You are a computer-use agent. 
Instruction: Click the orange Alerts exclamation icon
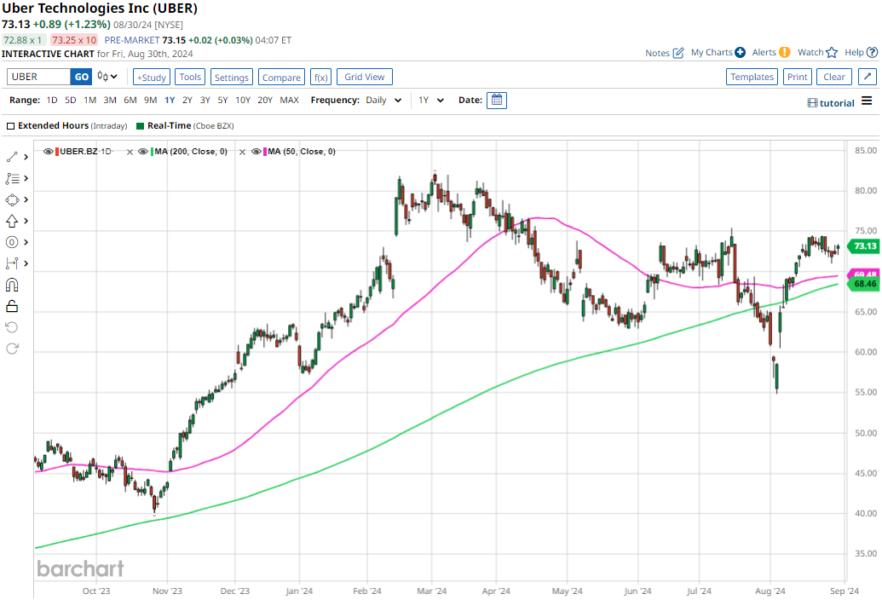click(784, 52)
